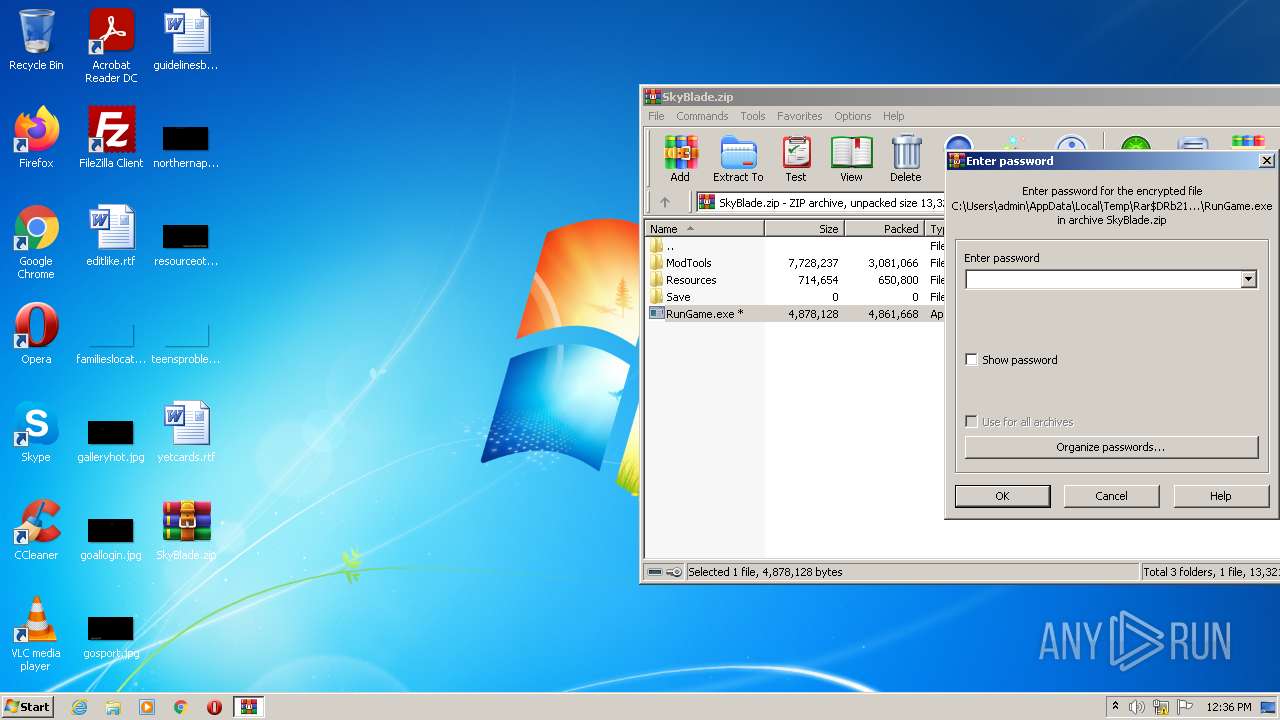The width and height of the screenshot is (1280, 720).
Task: Click the View toolbar icon
Action: 851,159
